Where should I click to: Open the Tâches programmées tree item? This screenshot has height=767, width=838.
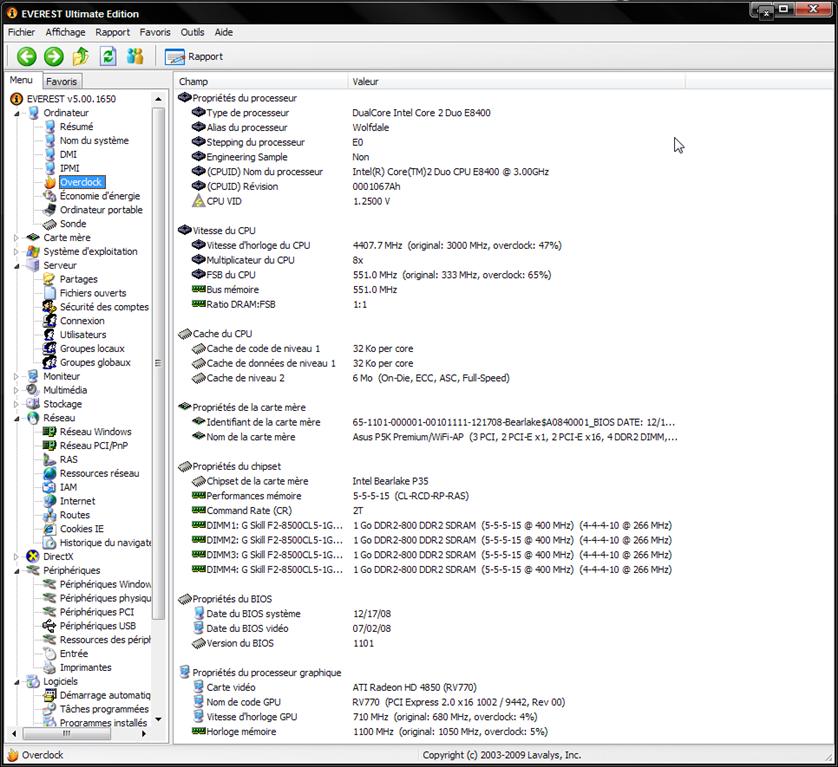point(104,709)
